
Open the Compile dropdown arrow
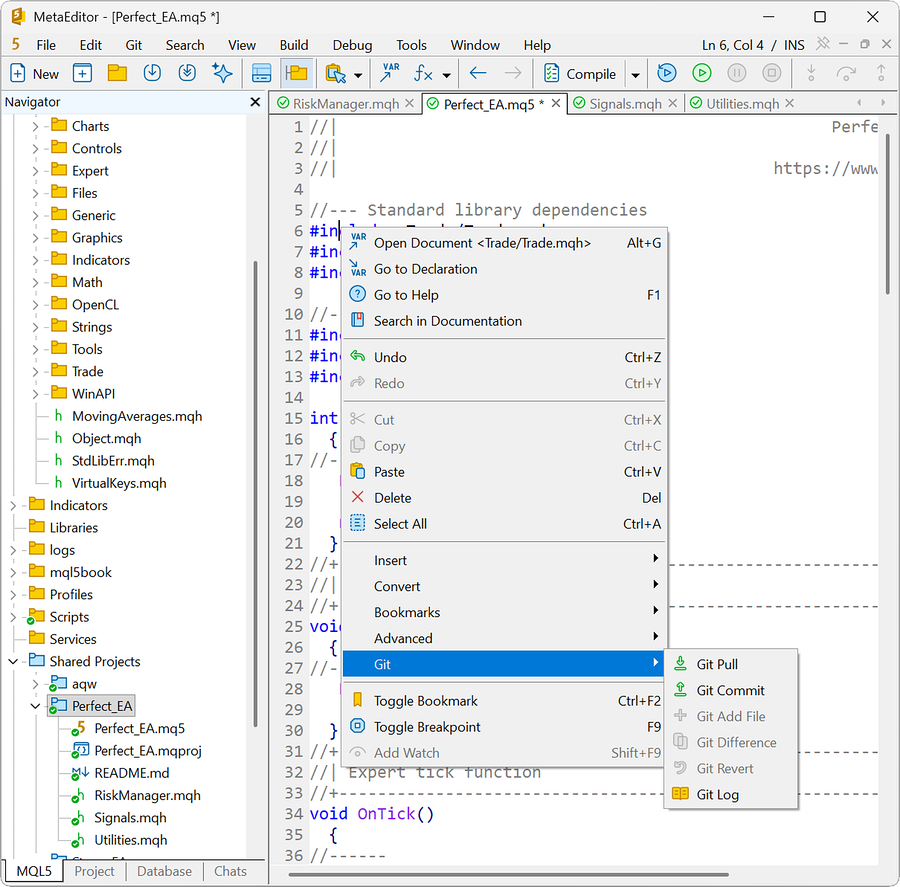[635, 75]
